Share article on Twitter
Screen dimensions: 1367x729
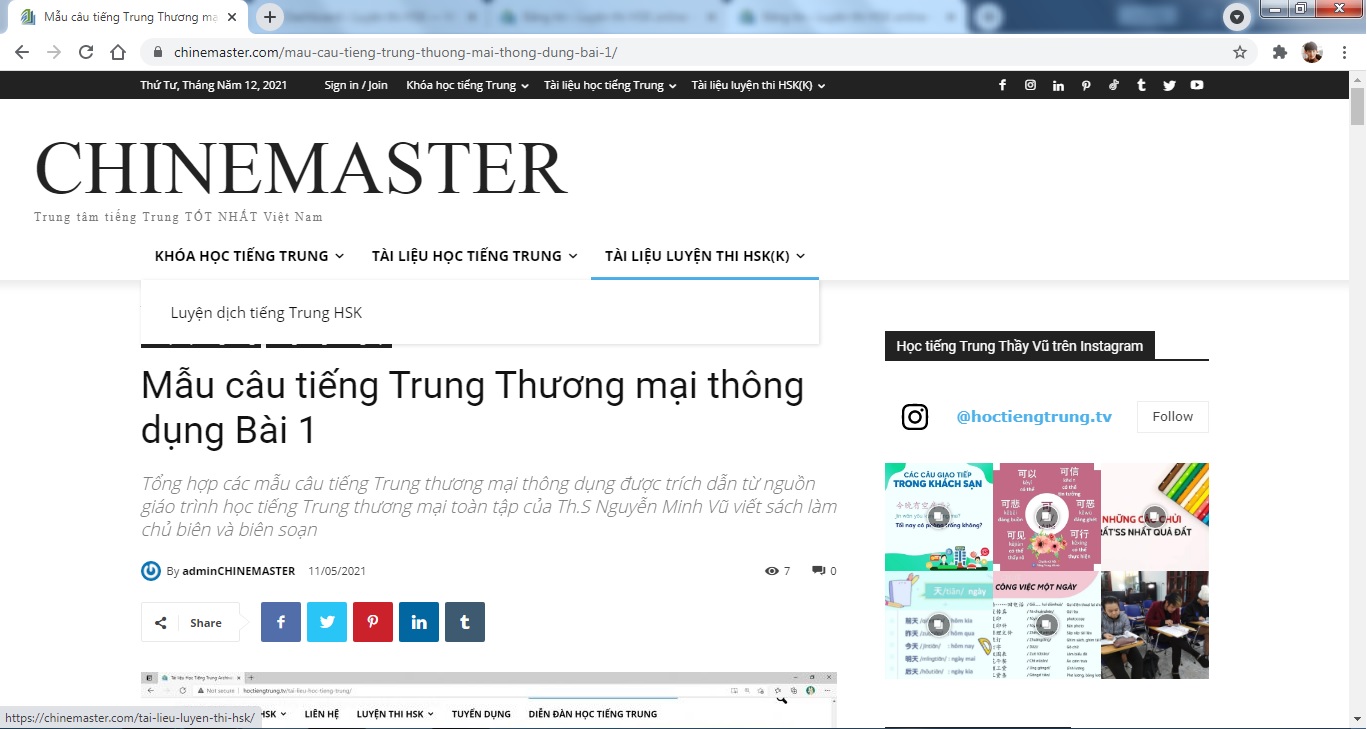327,622
